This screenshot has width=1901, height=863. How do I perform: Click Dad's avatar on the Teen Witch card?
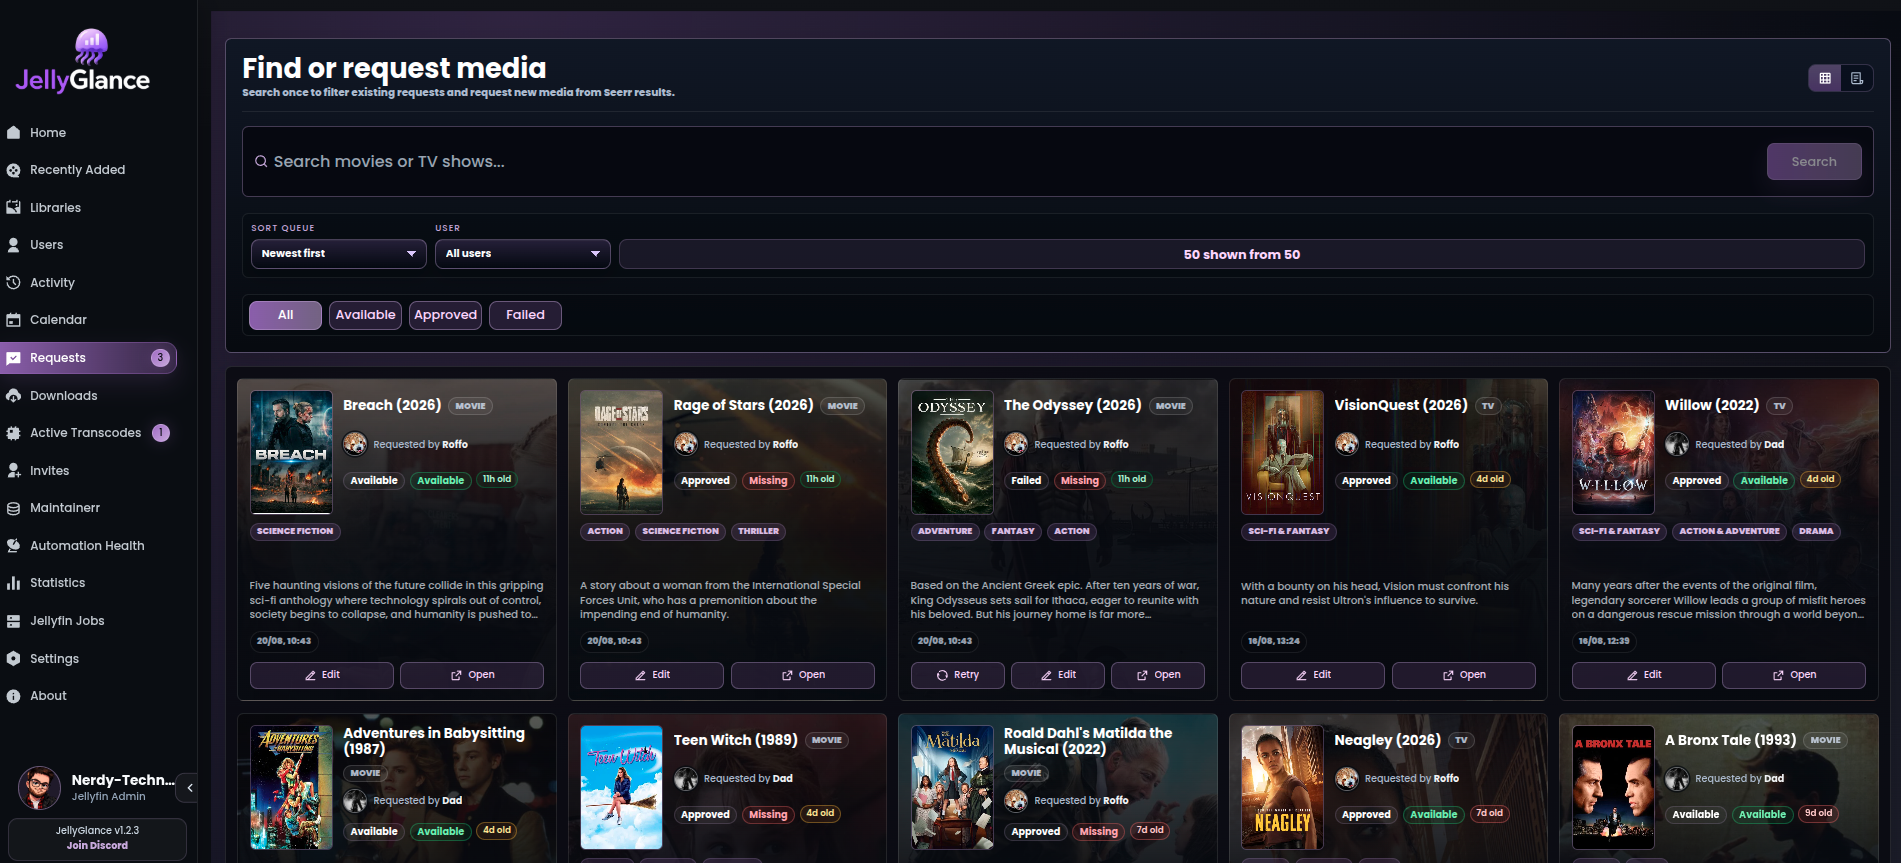(686, 778)
